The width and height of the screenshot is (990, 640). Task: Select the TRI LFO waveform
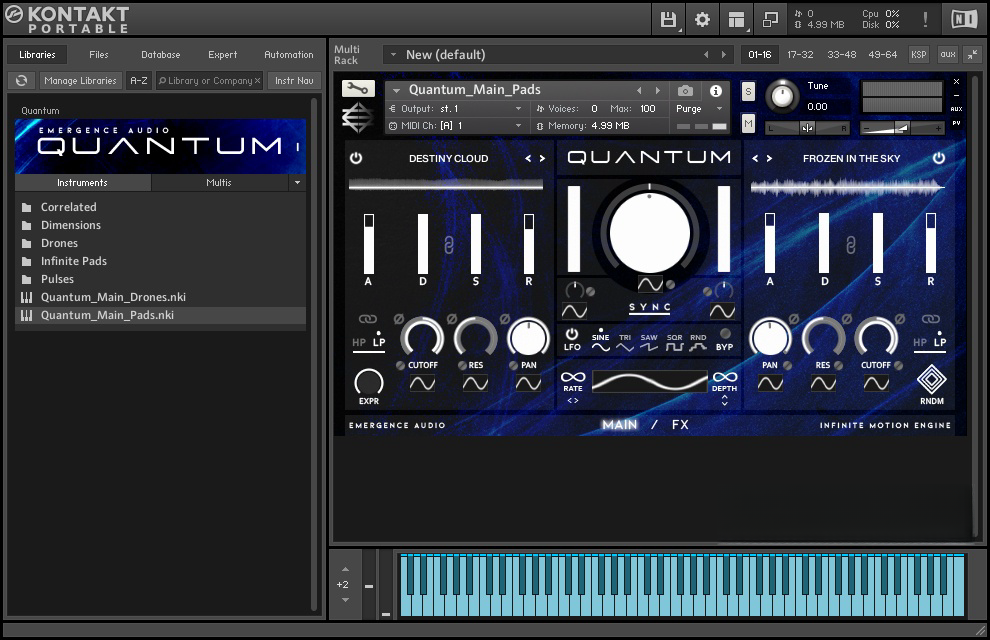[624, 343]
